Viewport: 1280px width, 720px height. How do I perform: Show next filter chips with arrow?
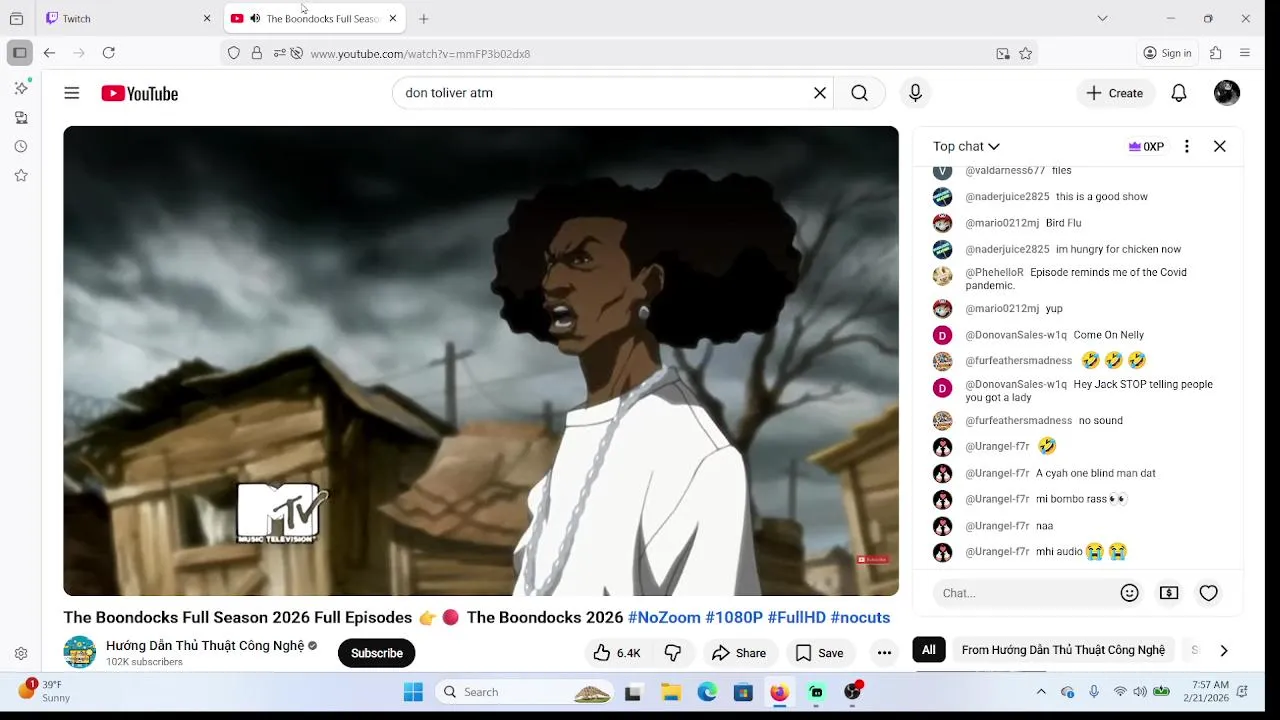pos(1223,650)
